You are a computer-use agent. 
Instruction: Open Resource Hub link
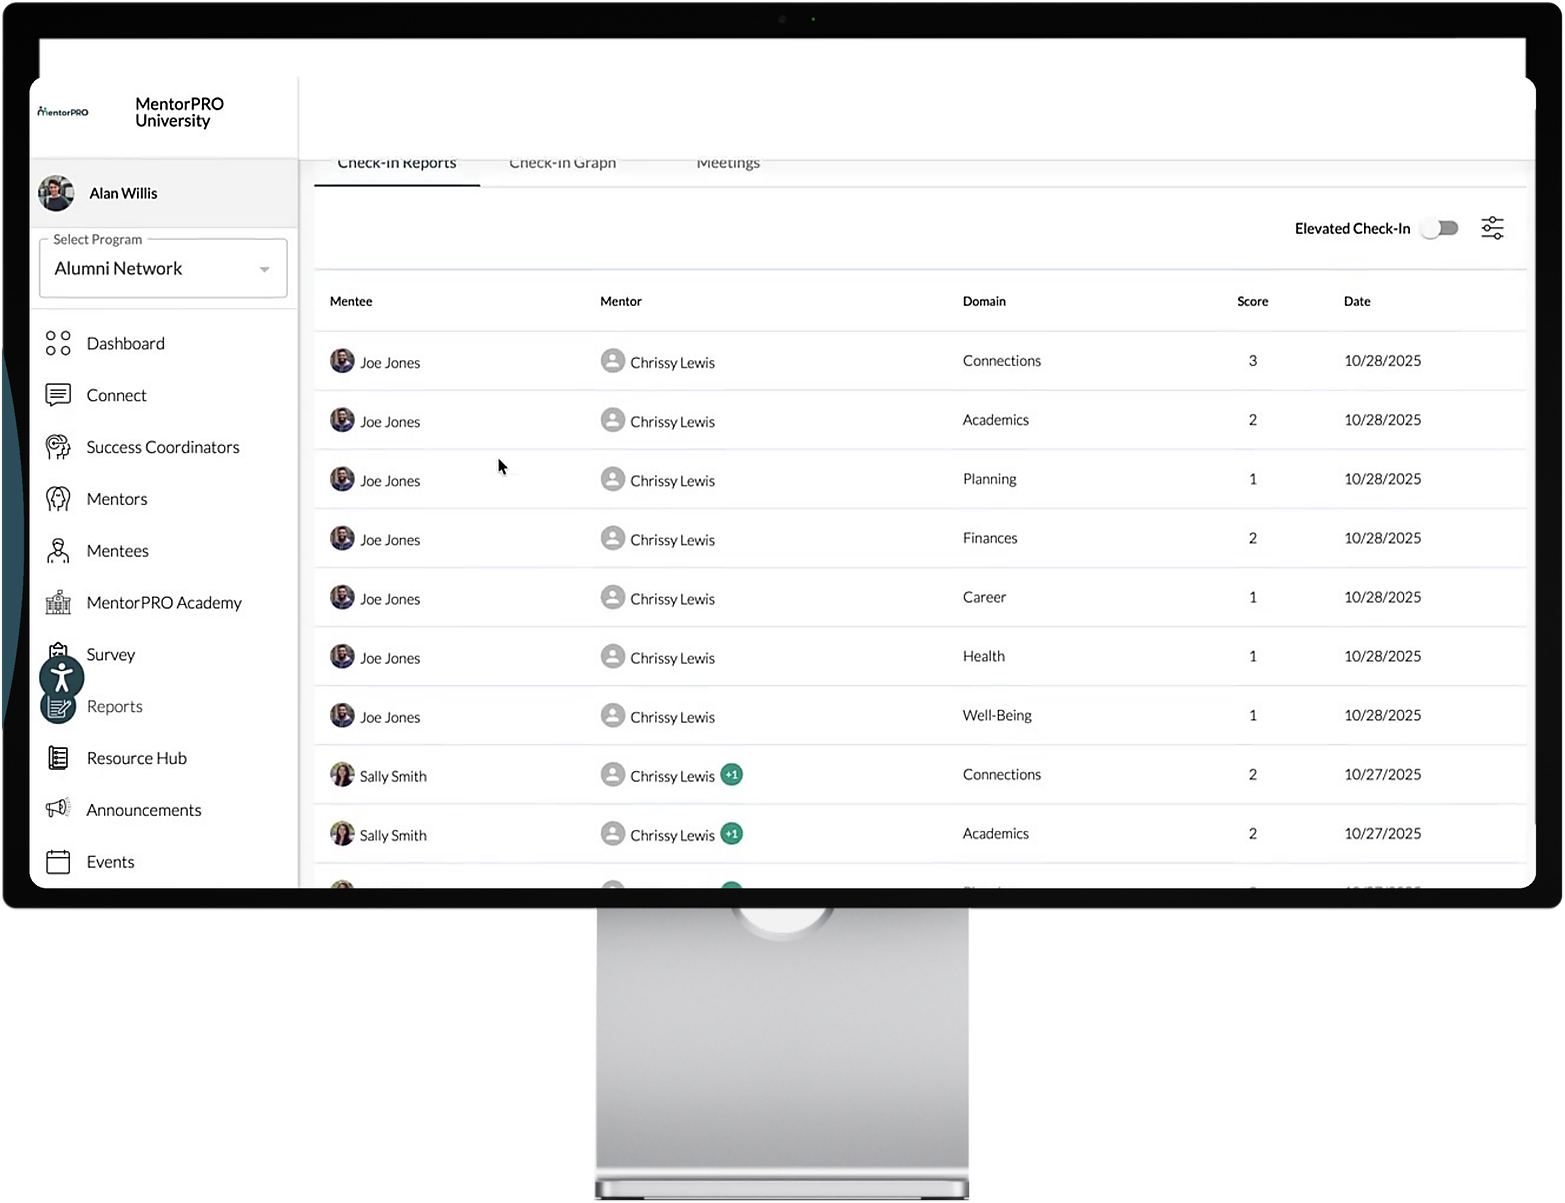coord(137,758)
